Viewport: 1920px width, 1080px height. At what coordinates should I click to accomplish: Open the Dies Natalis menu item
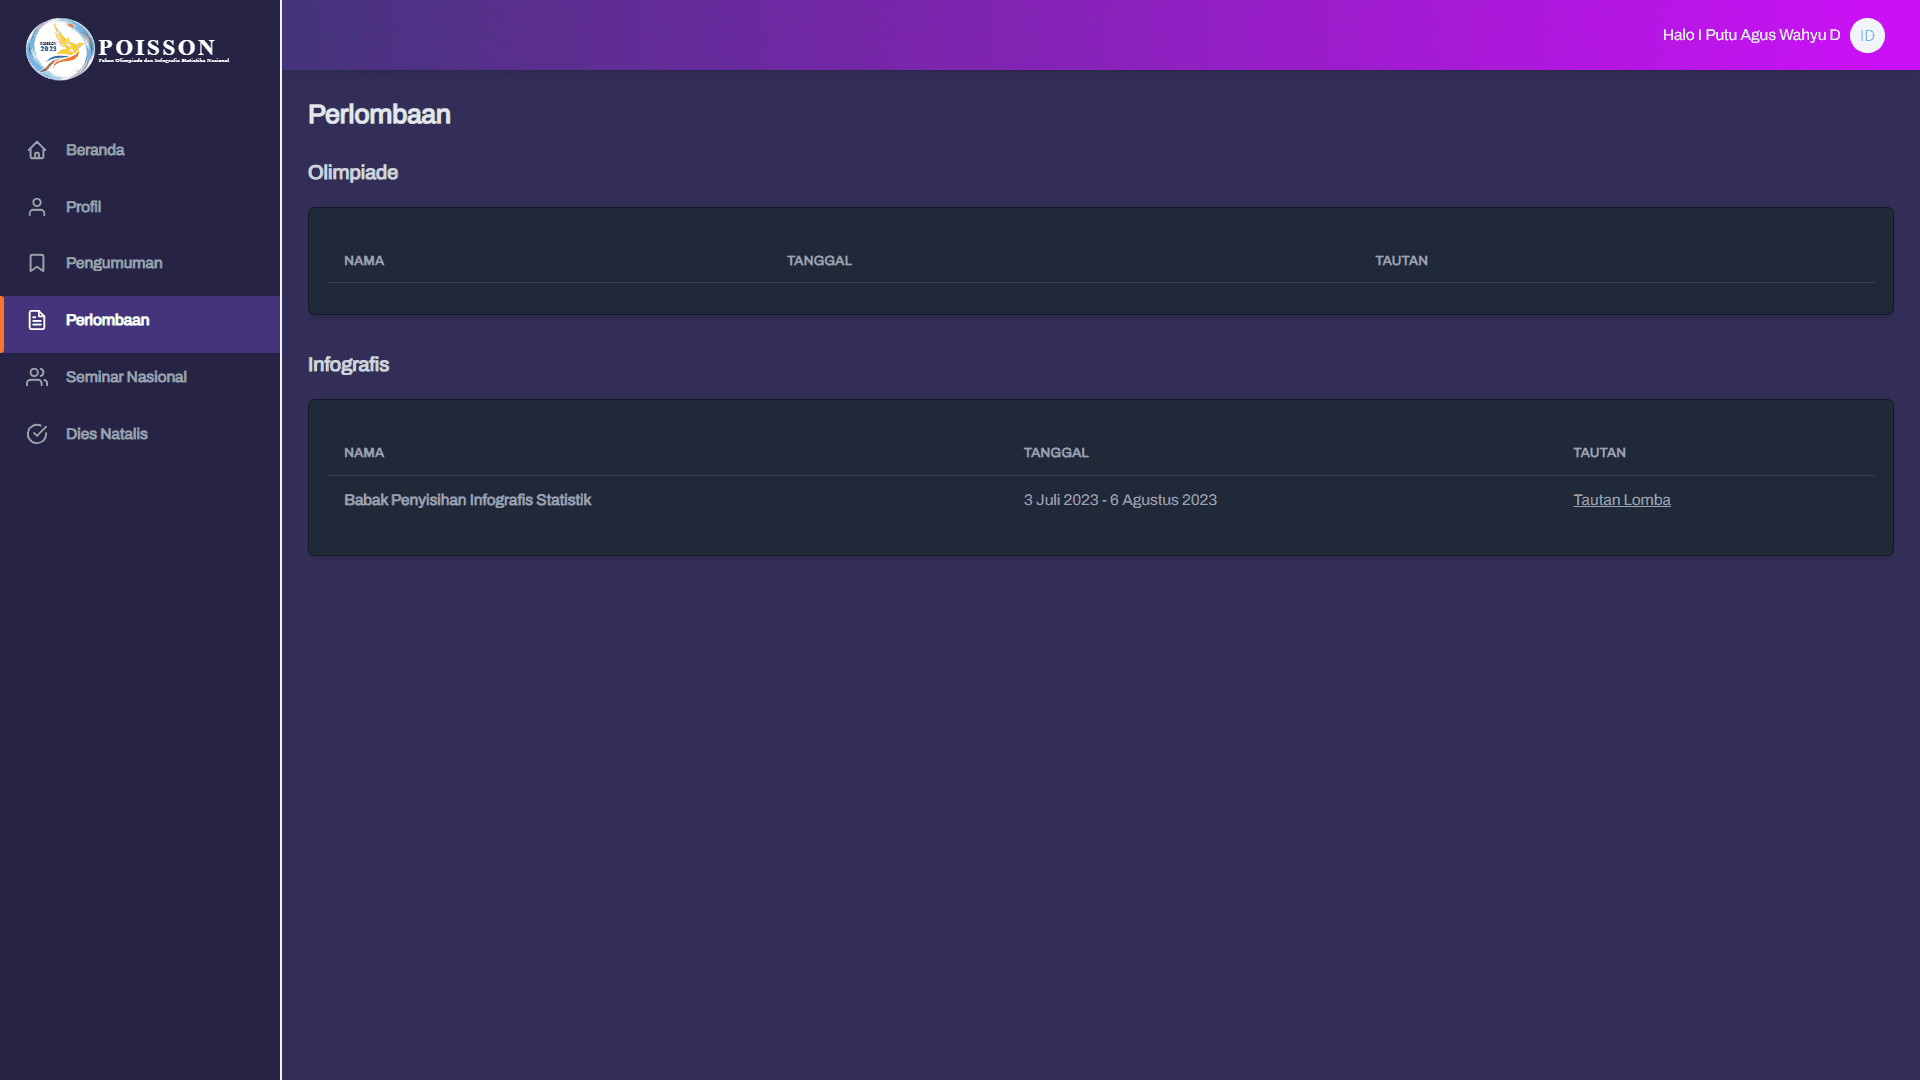(x=106, y=434)
